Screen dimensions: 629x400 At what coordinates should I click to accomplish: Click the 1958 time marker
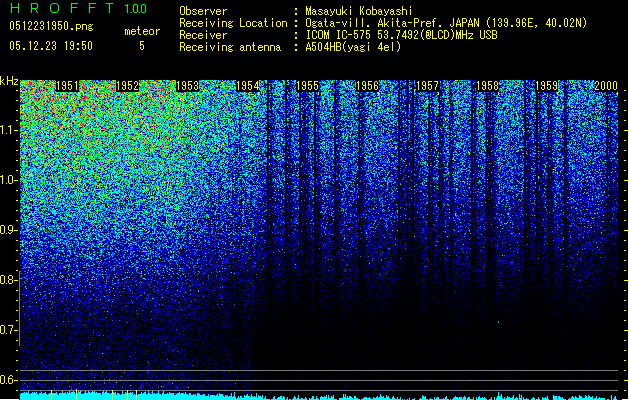(487, 86)
